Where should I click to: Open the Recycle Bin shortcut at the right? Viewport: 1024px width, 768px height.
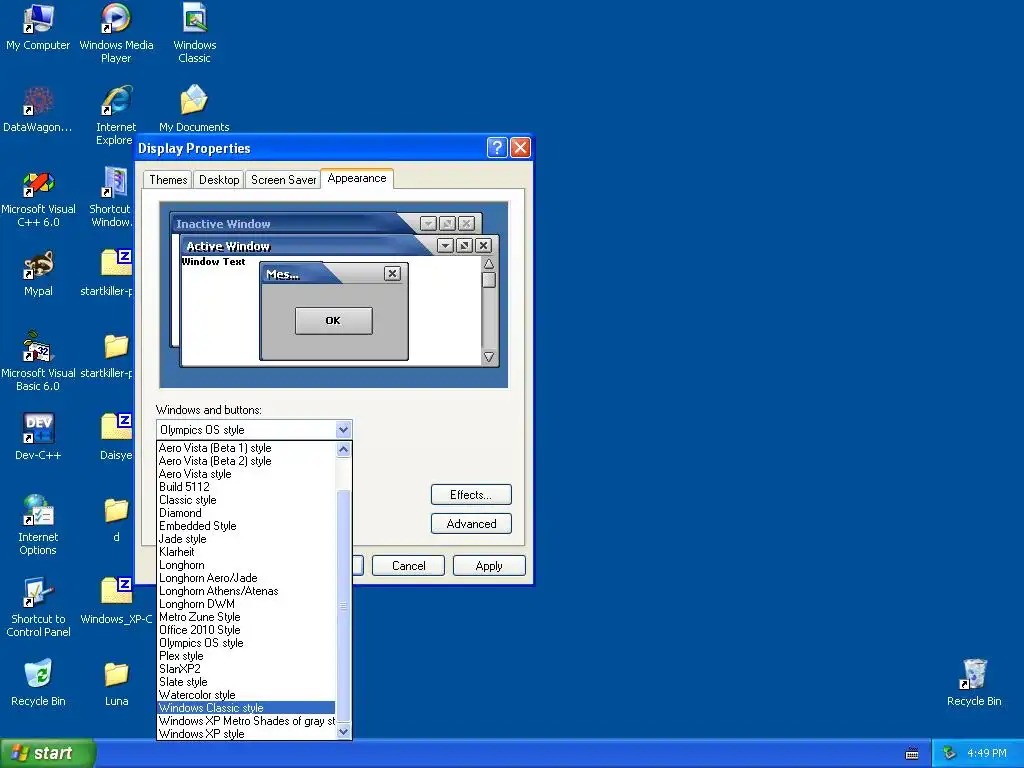pos(974,682)
